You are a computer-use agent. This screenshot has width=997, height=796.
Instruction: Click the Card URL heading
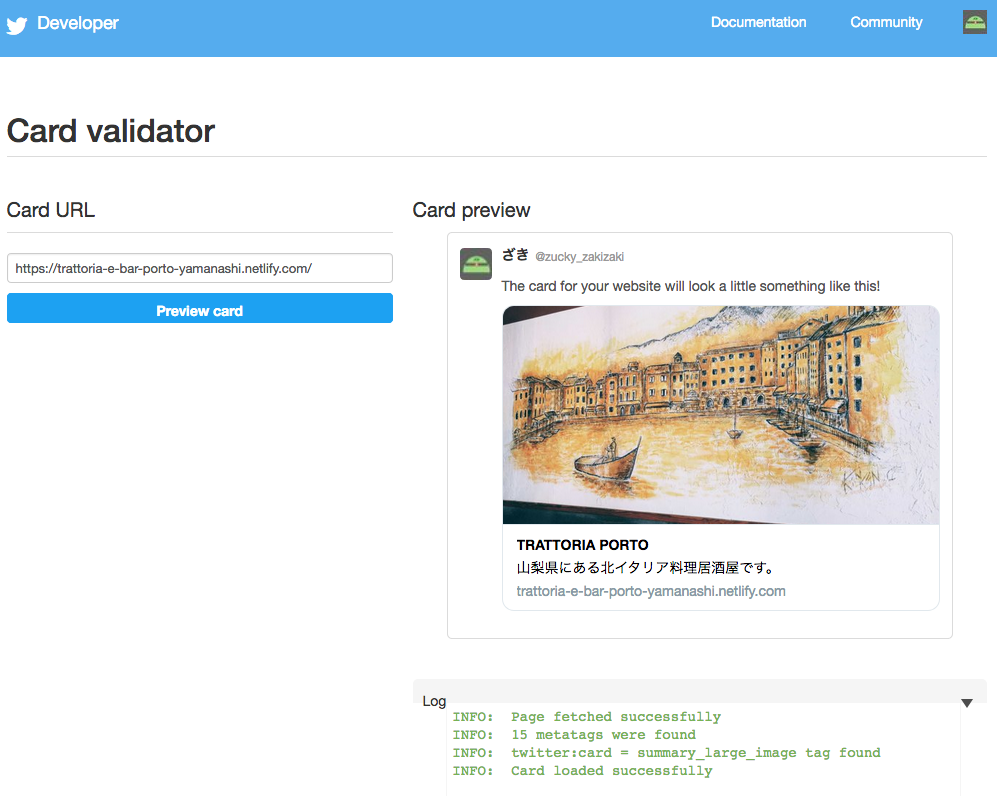tap(51, 210)
